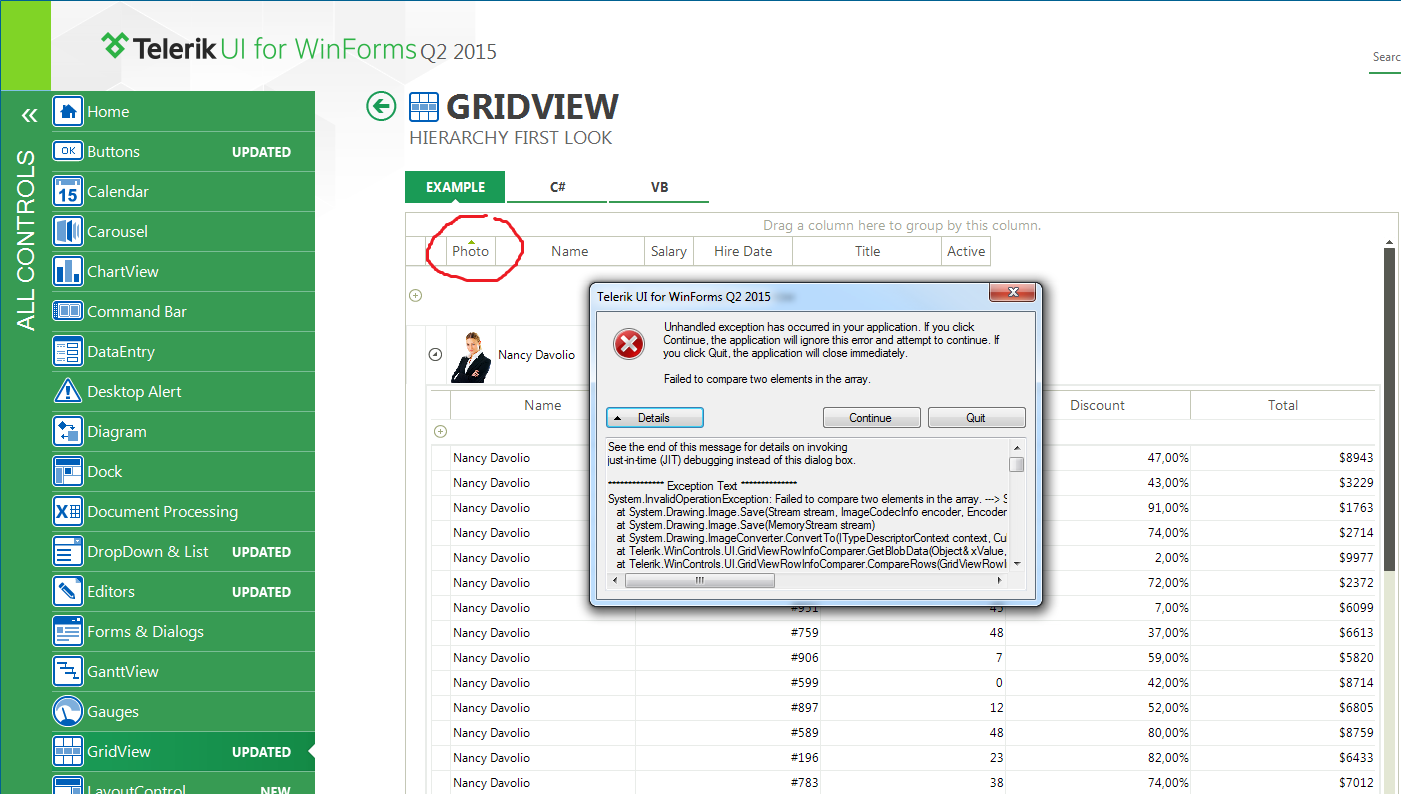Select the $8943 total cell

point(1283,458)
